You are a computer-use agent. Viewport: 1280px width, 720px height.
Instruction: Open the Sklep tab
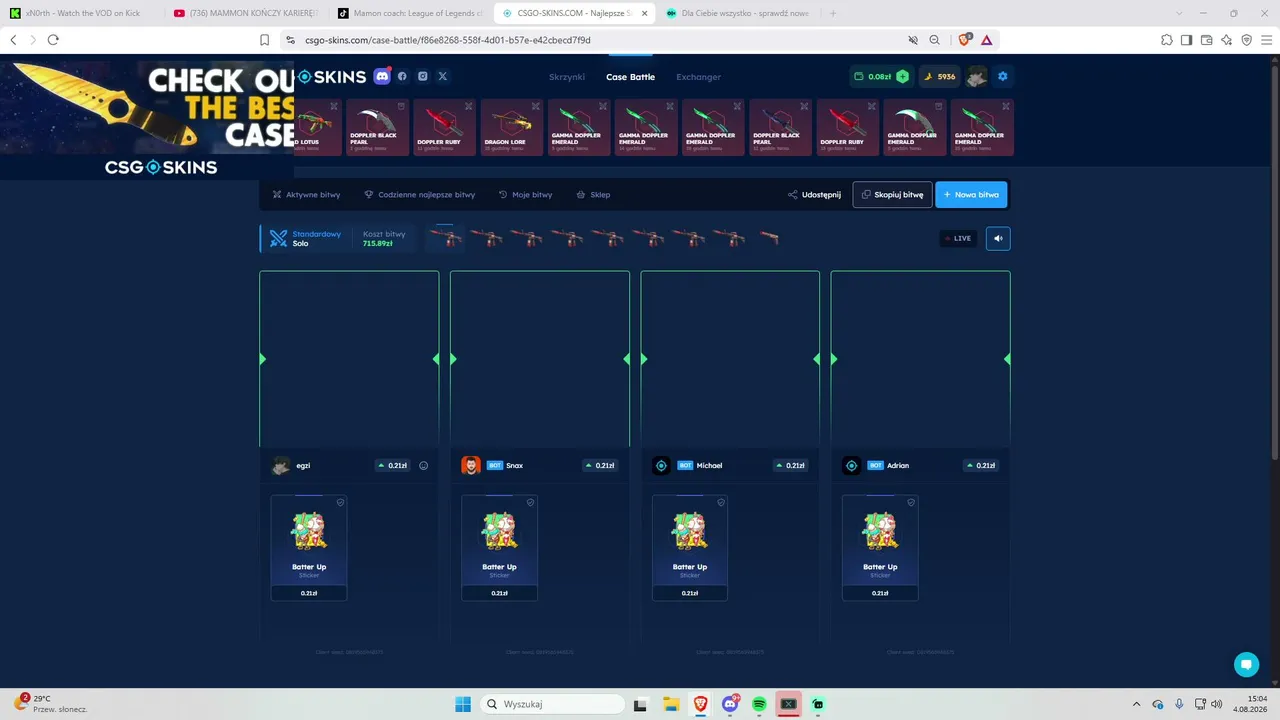(x=593, y=195)
